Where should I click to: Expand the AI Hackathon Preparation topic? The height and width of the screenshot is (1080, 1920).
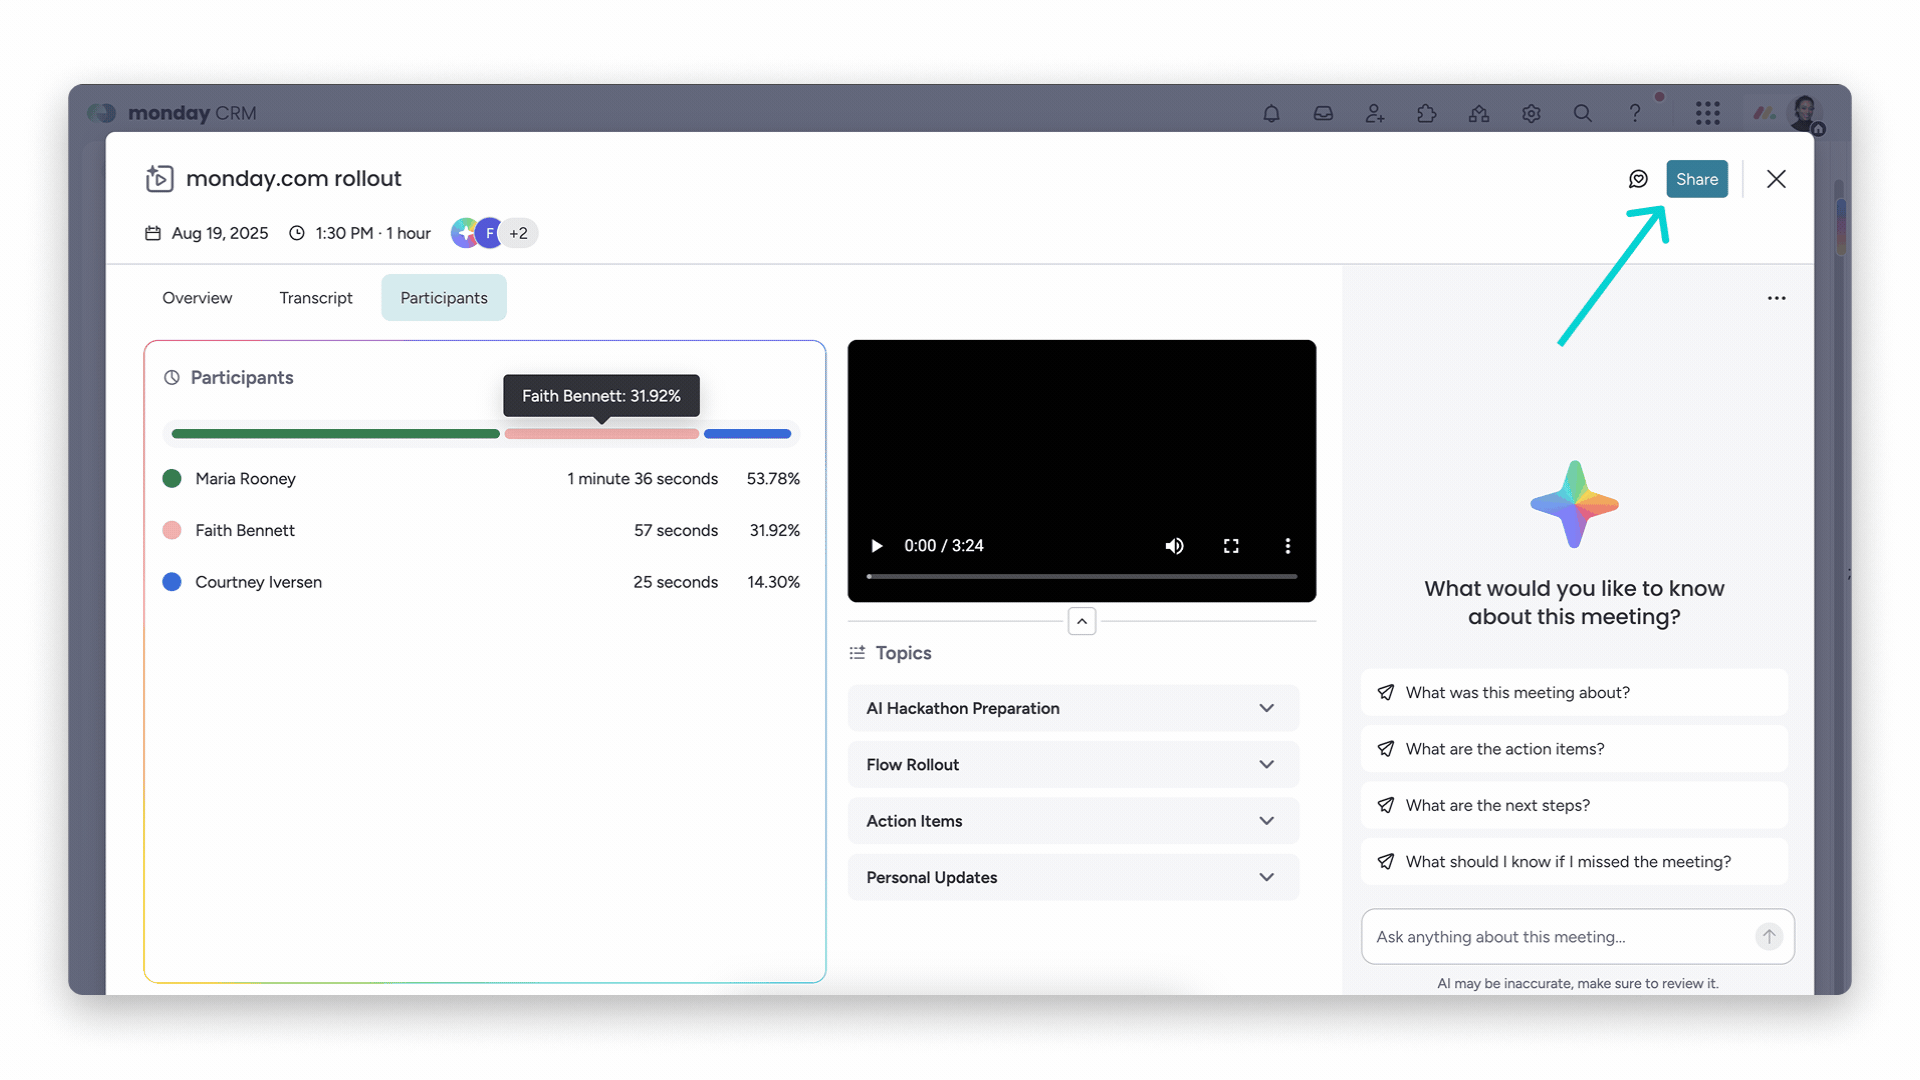click(1073, 708)
